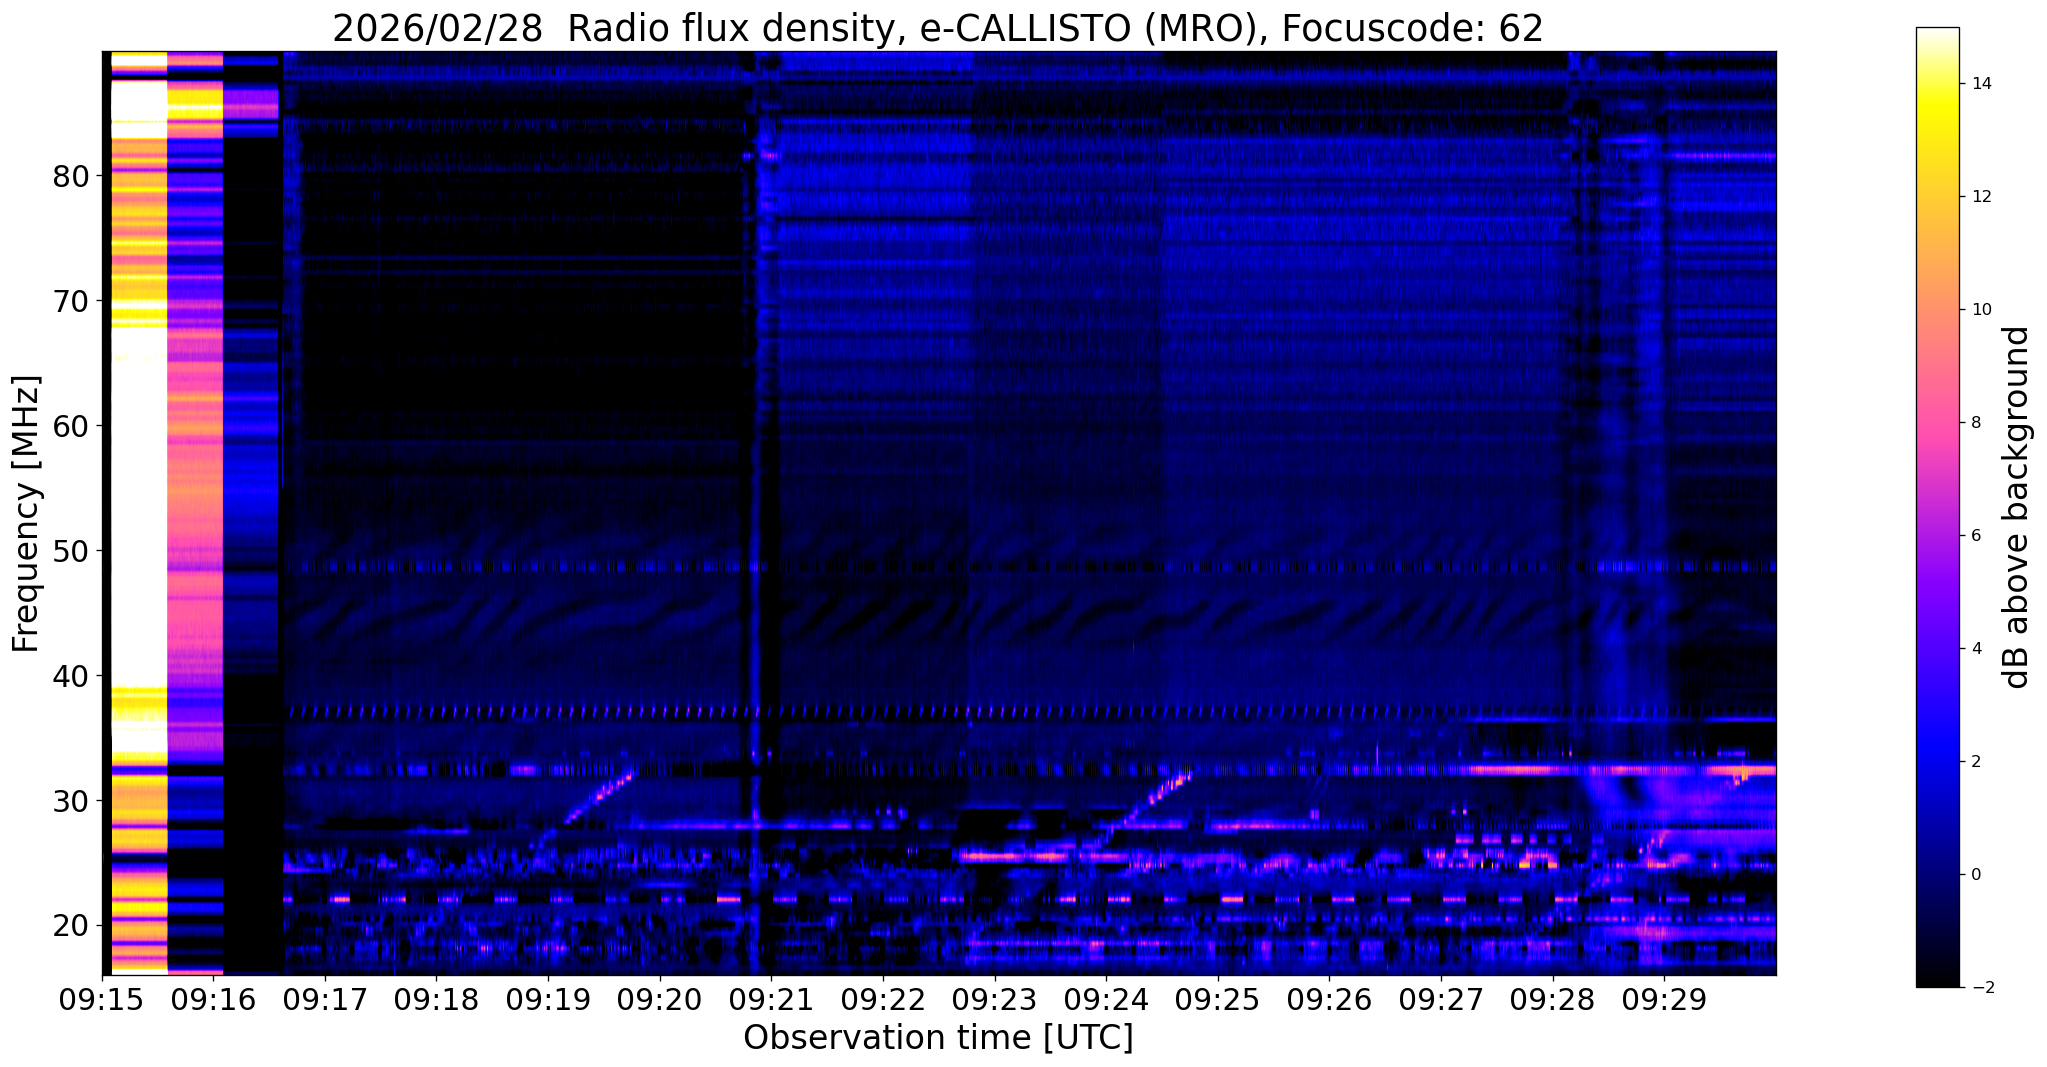
Task: Click the colorbar tick label 4
Action: click(x=1974, y=649)
